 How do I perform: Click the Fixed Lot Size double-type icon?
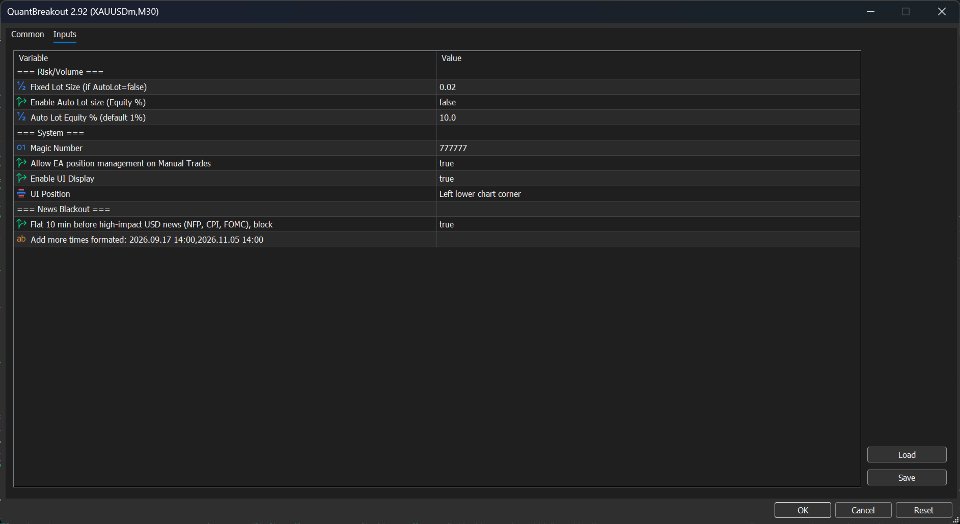coord(21,87)
